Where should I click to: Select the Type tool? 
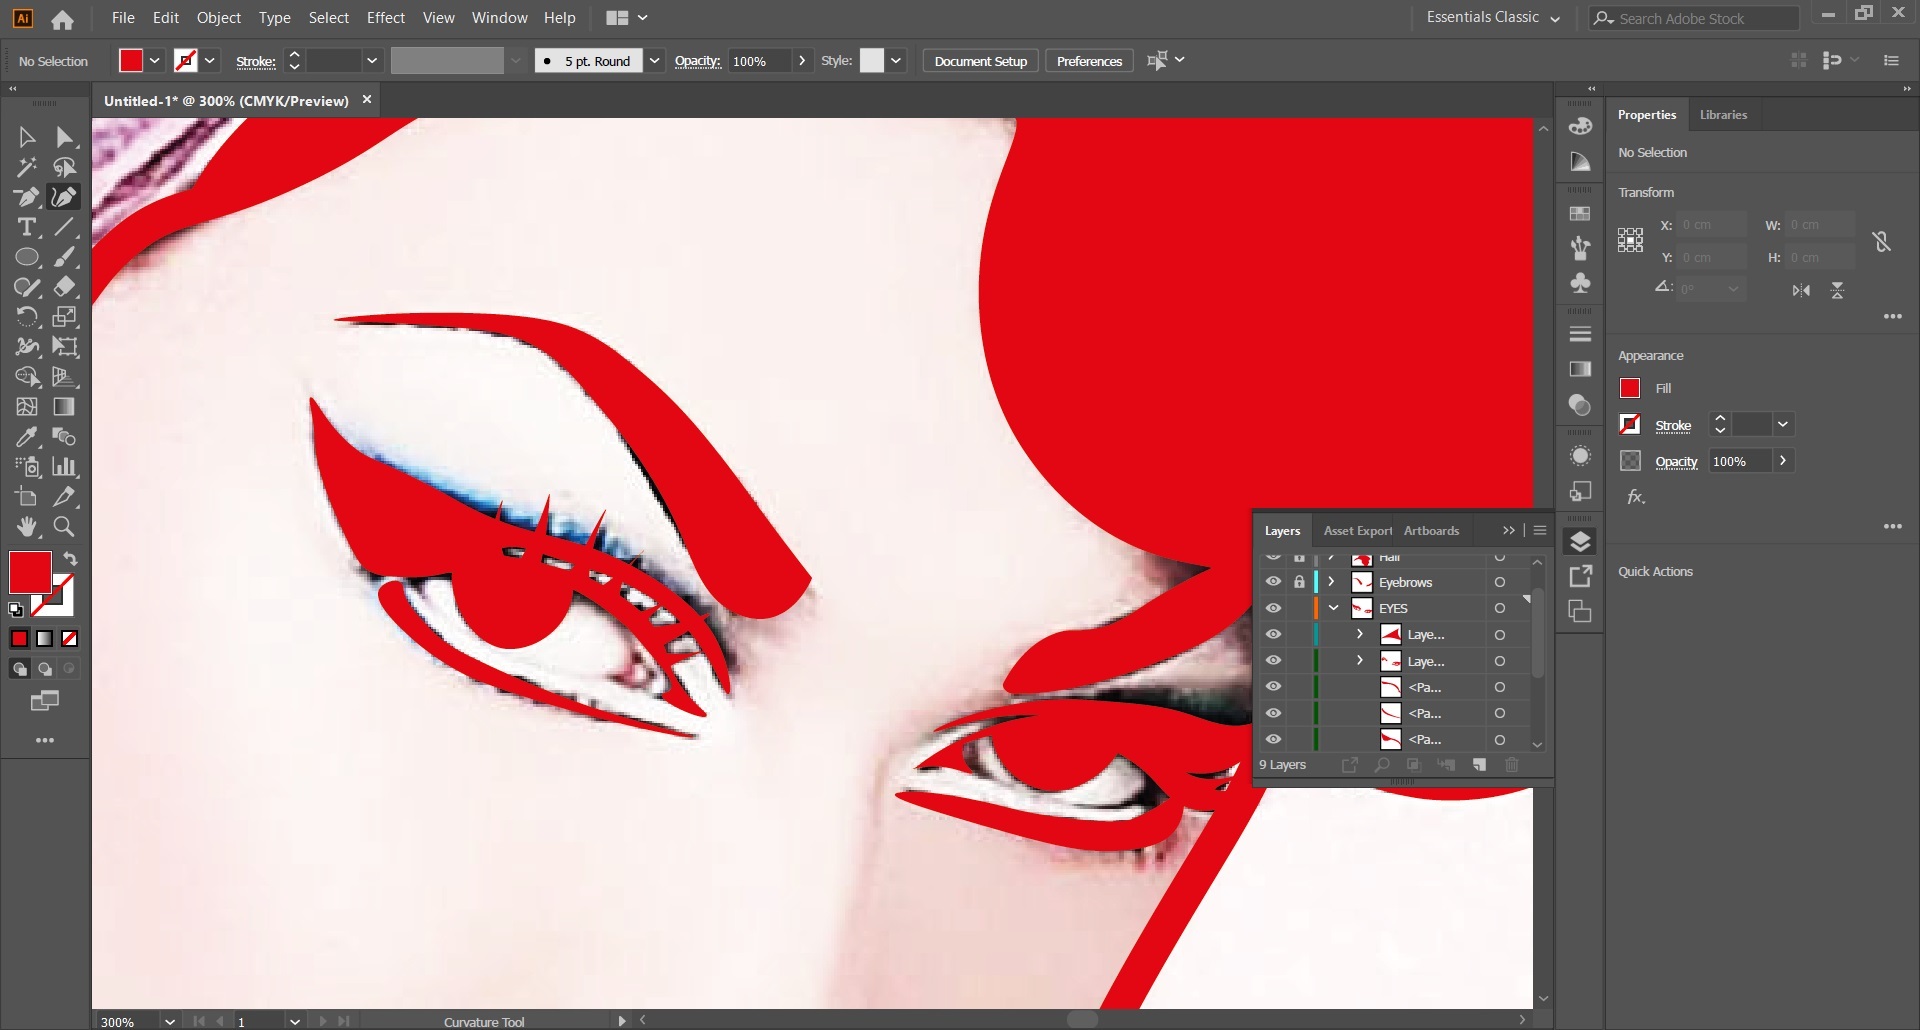click(x=27, y=227)
